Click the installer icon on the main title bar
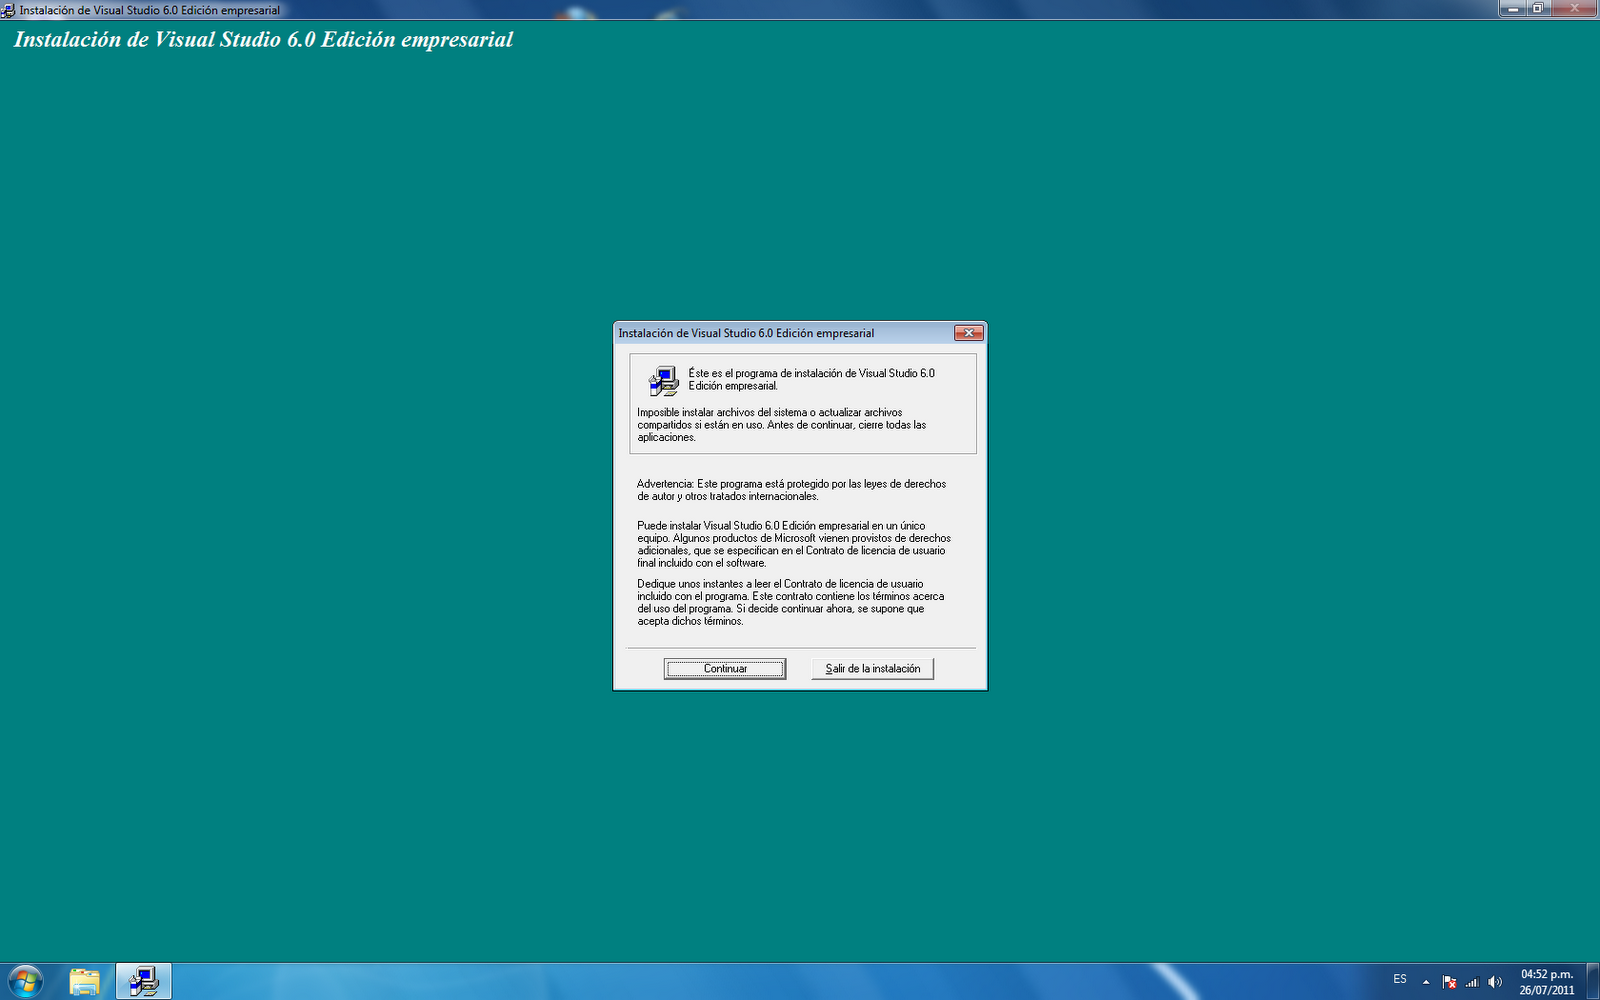 8,8
